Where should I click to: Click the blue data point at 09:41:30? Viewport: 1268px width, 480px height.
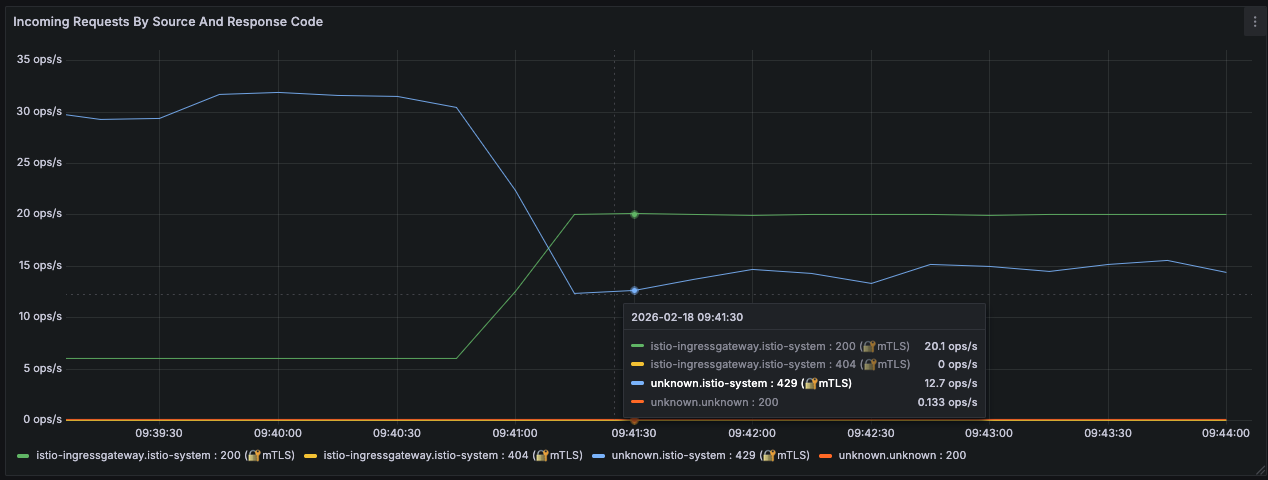[634, 290]
